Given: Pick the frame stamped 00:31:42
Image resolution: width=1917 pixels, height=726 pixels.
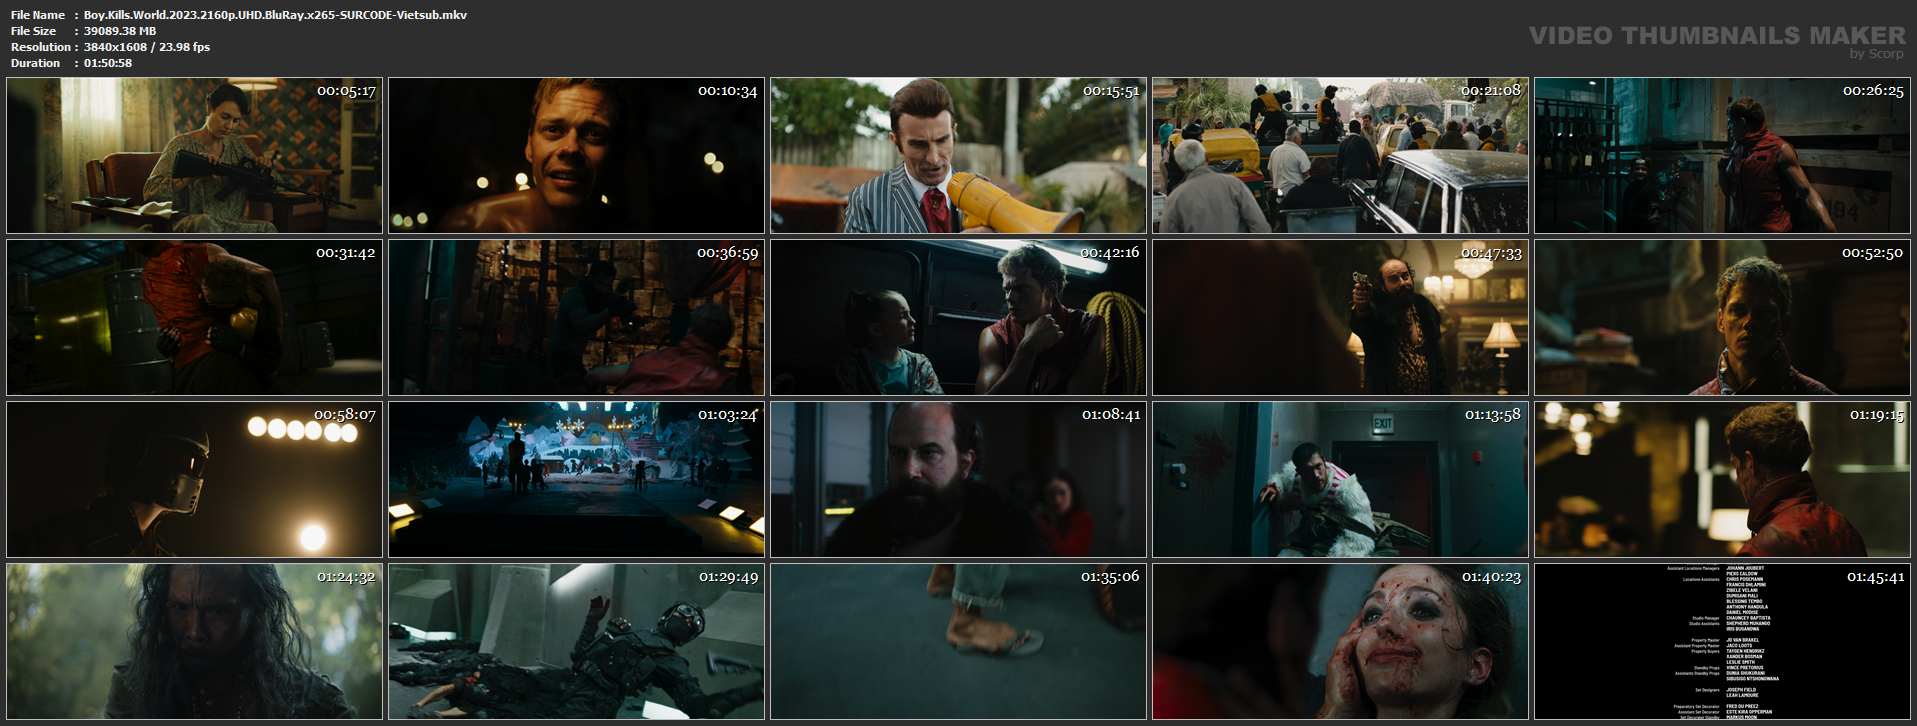Looking at the screenshot, I should click(194, 318).
